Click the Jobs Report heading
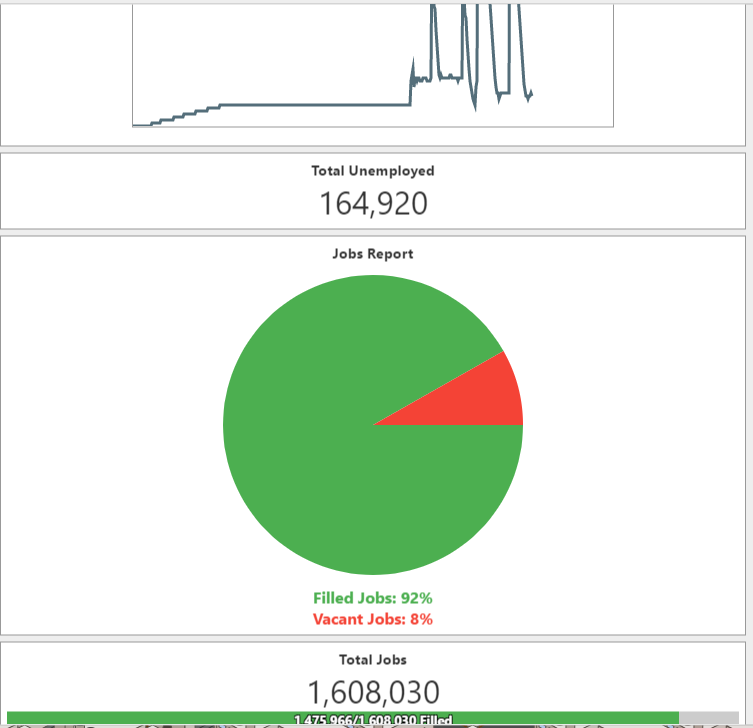The height and width of the screenshot is (728, 753). point(373,254)
